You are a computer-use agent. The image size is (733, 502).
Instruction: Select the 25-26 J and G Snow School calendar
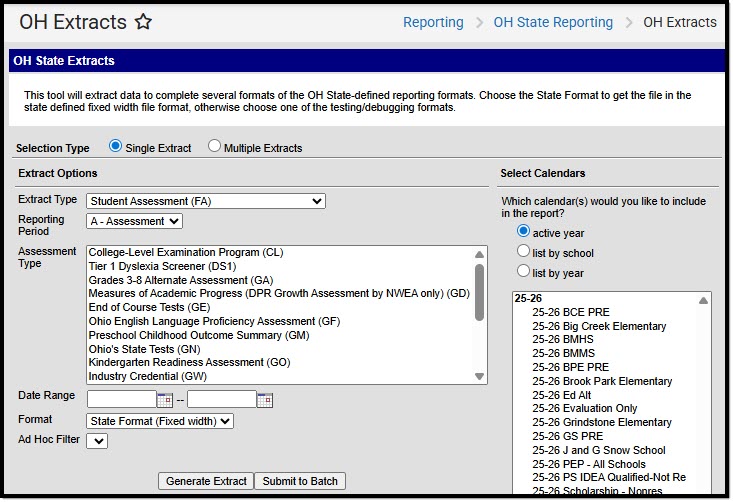pyautogui.click(x=599, y=451)
